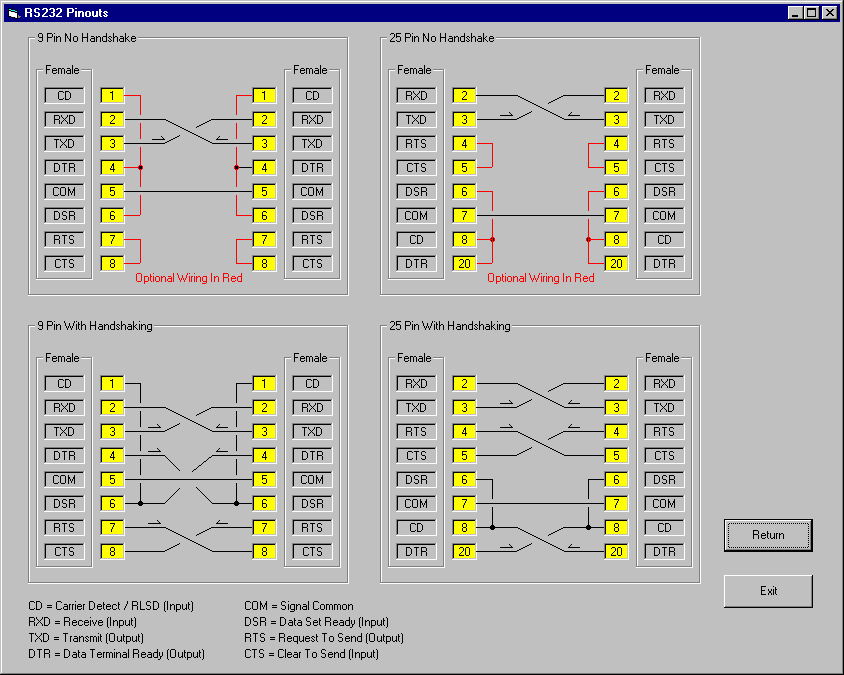The image size is (844, 675).
Task: Close the RS232 Pinouts window
Action: click(829, 13)
